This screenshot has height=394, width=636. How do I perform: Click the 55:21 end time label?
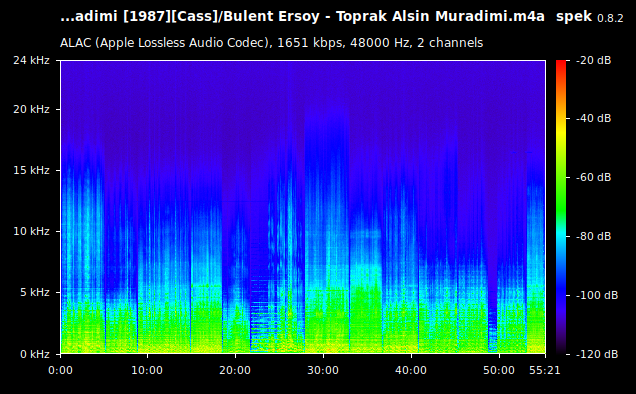[x=544, y=370]
